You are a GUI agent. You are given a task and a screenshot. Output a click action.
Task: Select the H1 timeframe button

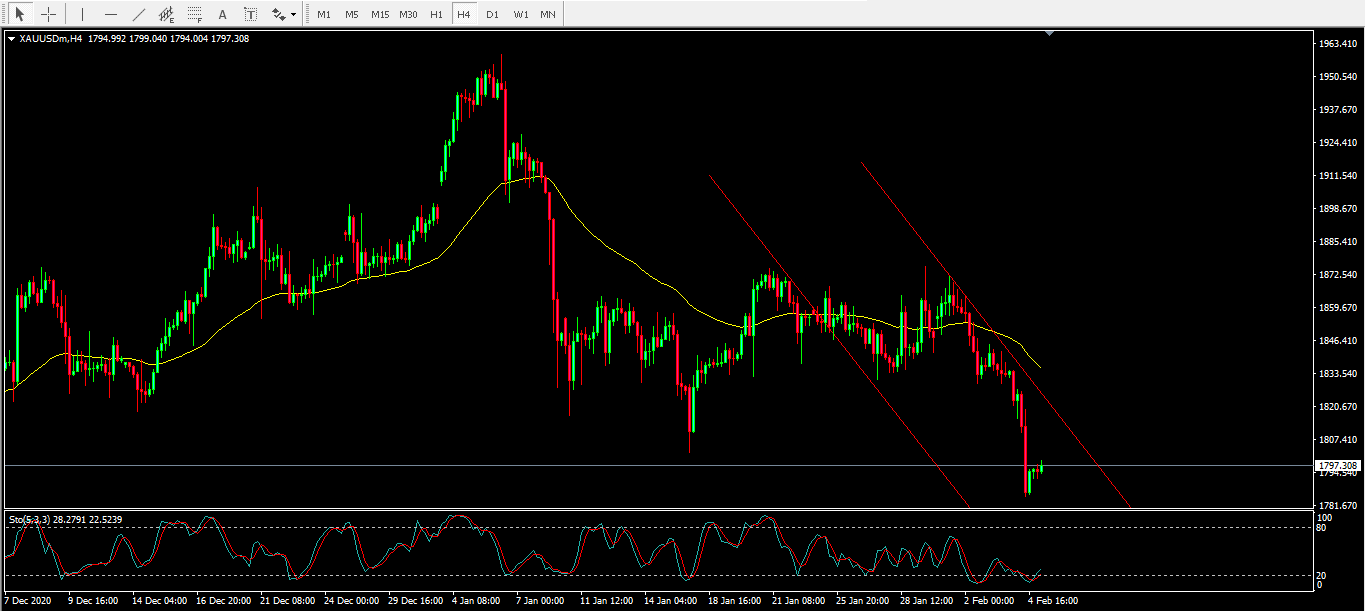(x=436, y=15)
